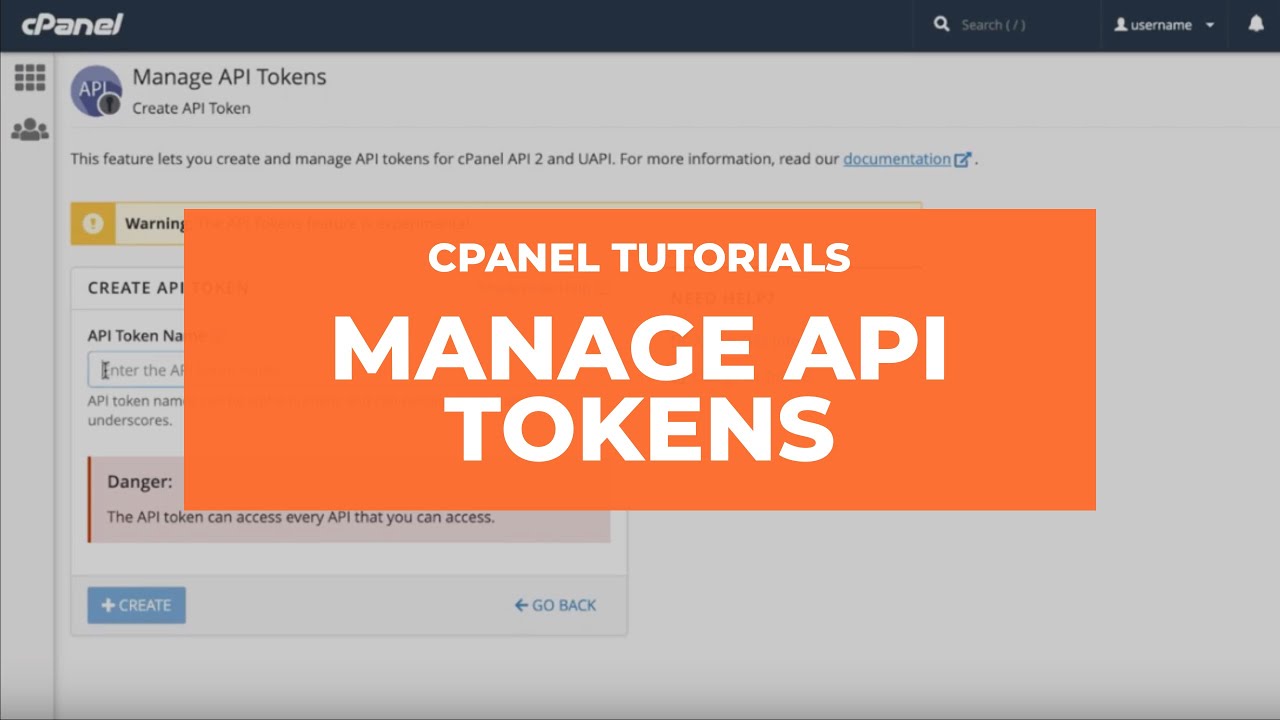Click the warning exclamation icon

point(93,224)
